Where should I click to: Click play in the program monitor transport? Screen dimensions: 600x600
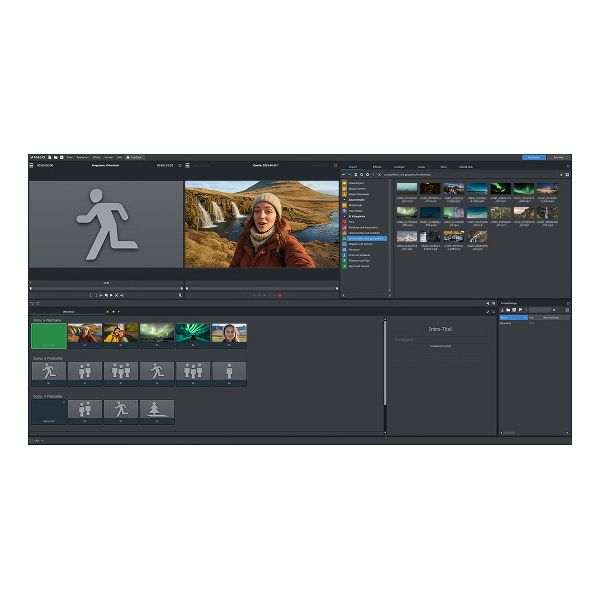(x=111, y=295)
